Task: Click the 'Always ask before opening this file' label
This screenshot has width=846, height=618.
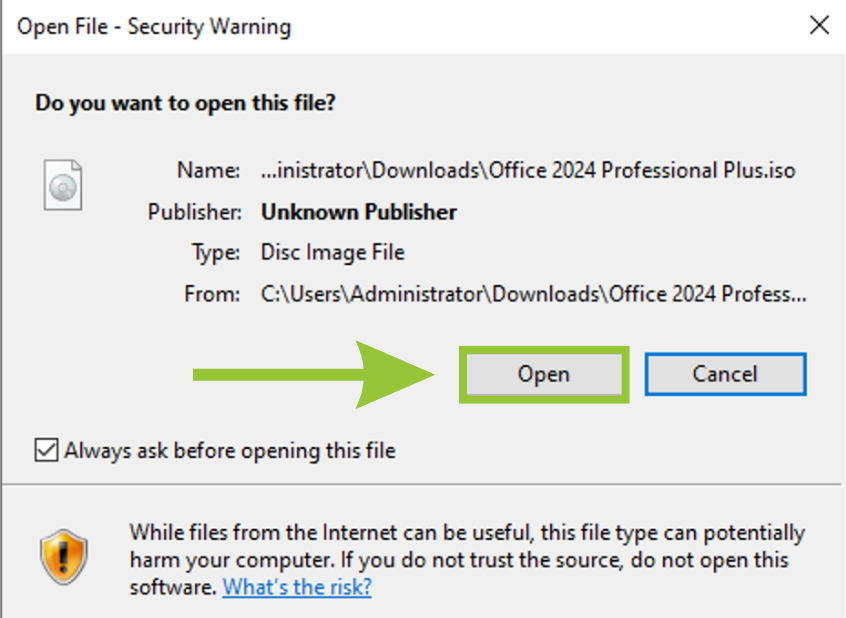Action: (230, 451)
